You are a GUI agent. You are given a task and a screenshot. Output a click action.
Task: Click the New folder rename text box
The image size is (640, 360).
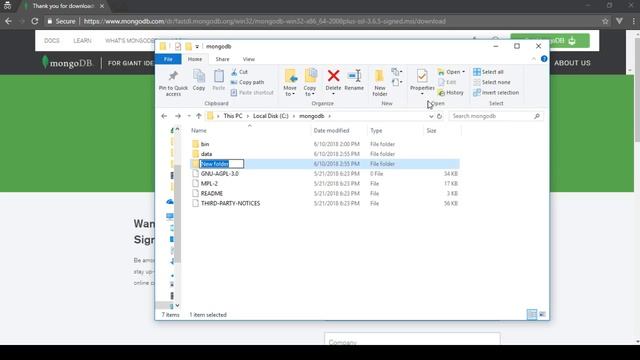point(222,164)
